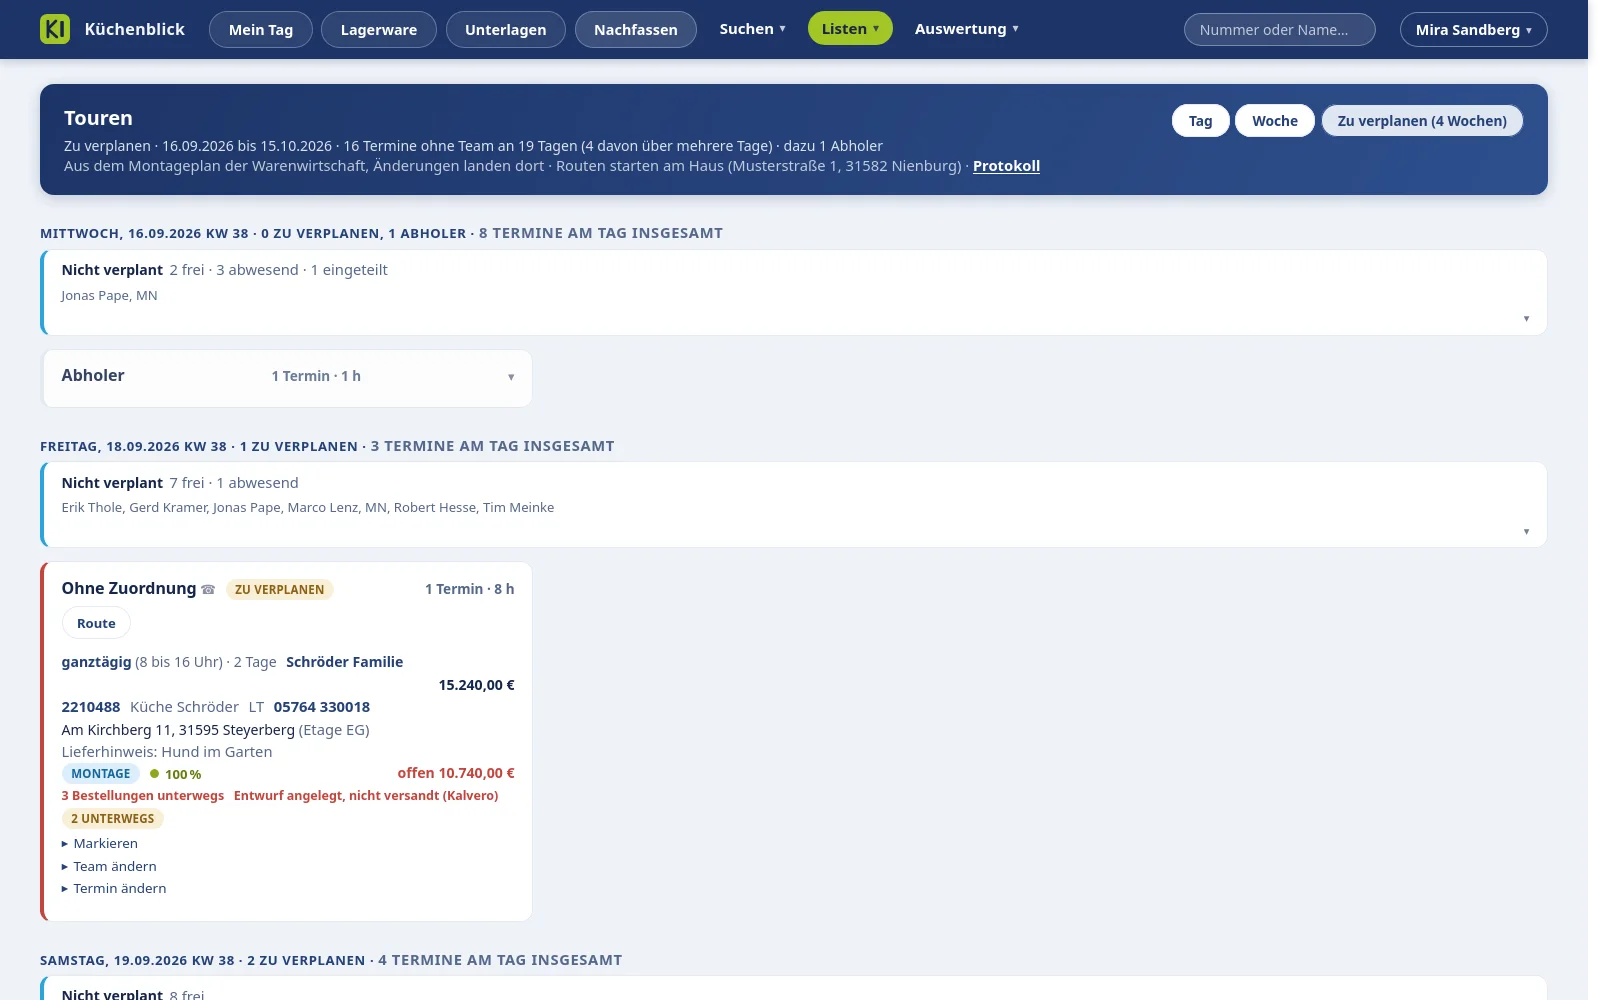Switch Touren view to Woche
The height and width of the screenshot is (1000, 1600).
pyautogui.click(x=1275, y=121)
